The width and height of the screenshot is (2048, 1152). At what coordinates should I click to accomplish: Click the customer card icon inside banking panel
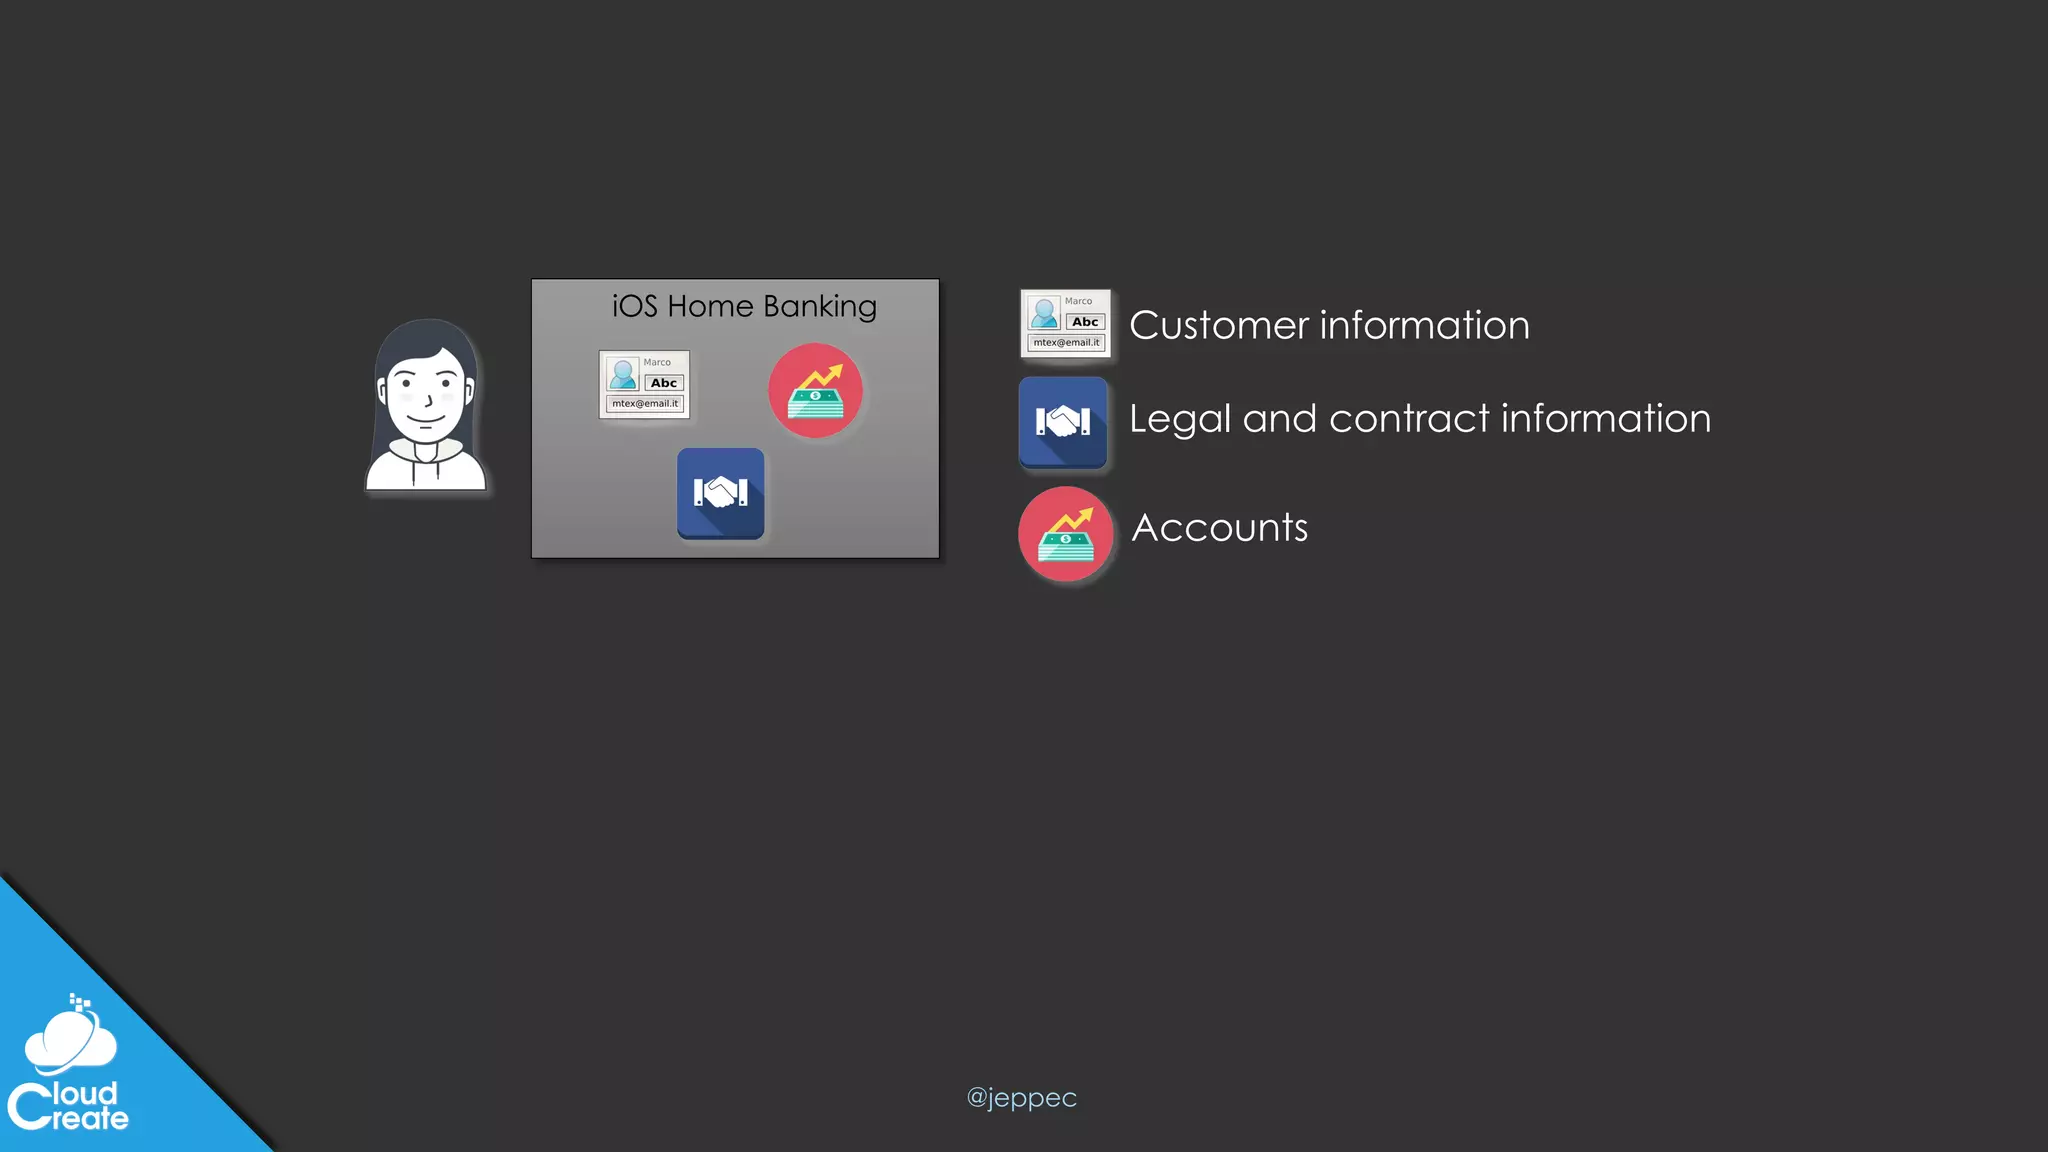[x=644, y=384]
